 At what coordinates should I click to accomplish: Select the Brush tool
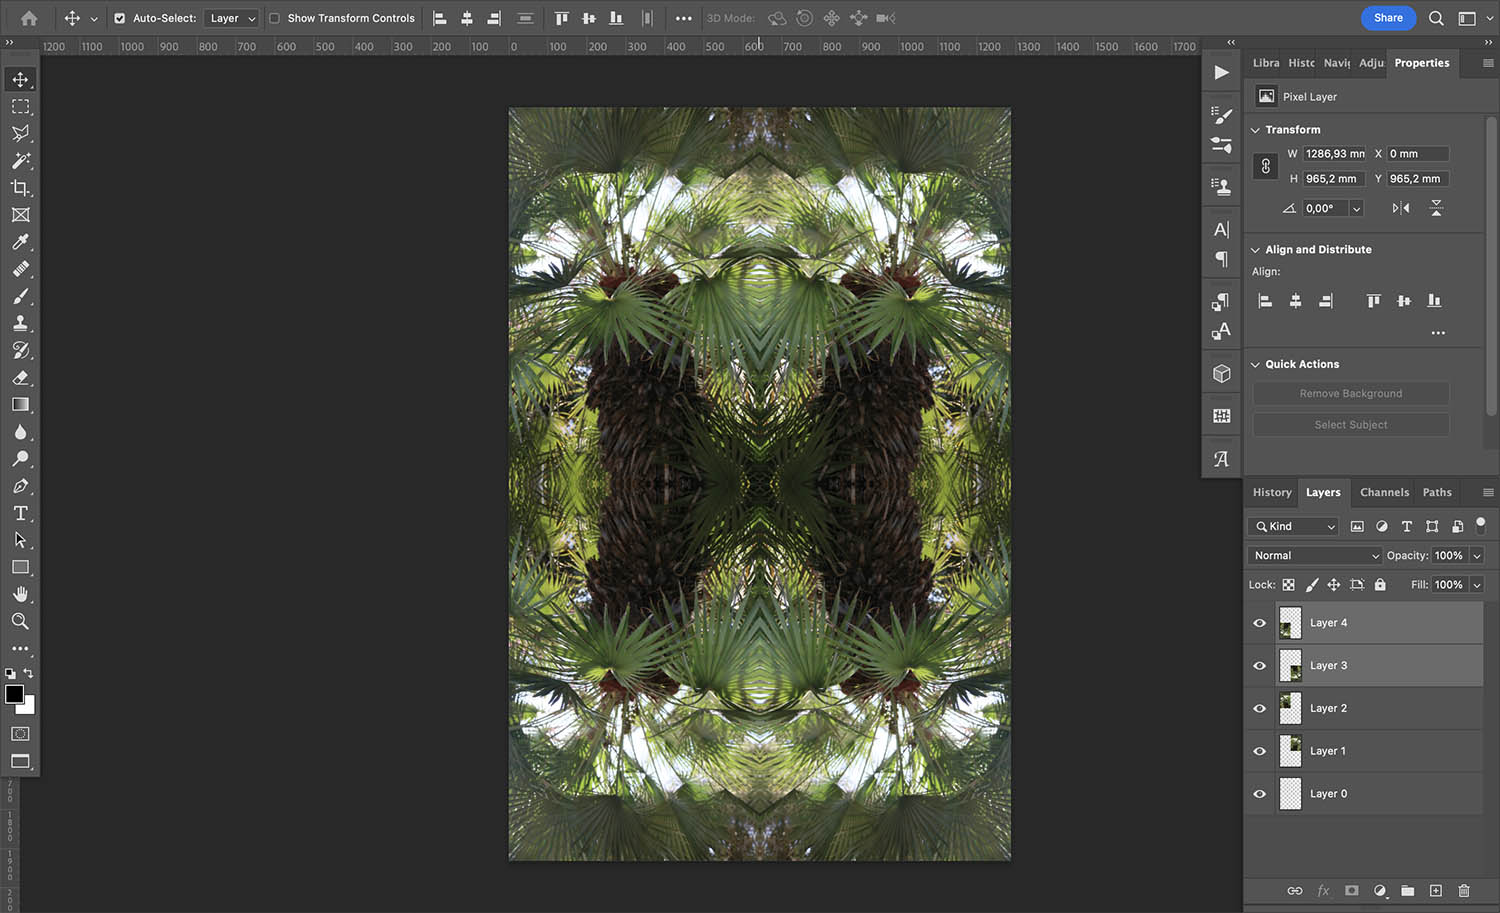[x=20, y=296]
